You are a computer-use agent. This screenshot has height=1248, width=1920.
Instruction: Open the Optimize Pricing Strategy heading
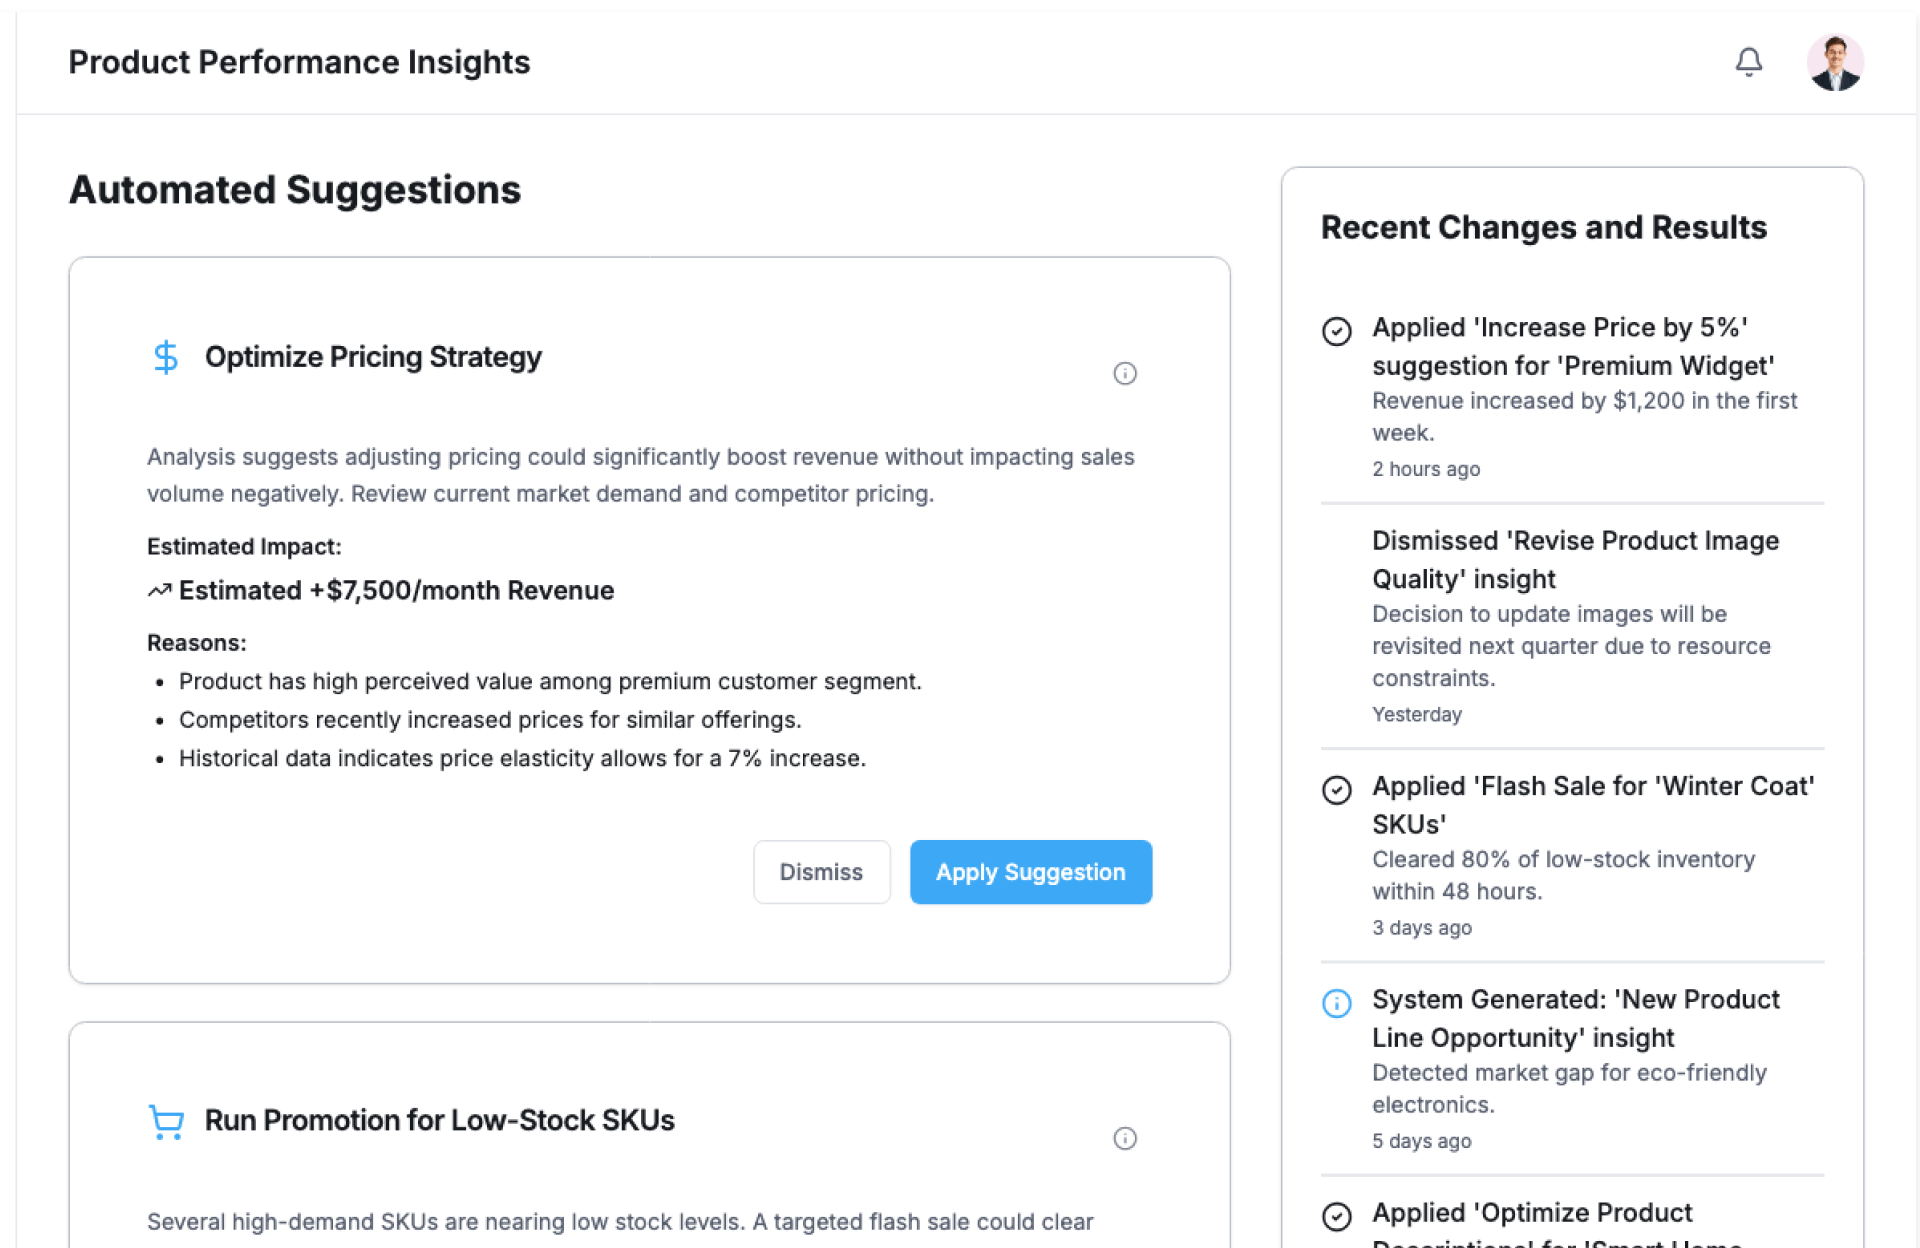(x=373, y=357)
